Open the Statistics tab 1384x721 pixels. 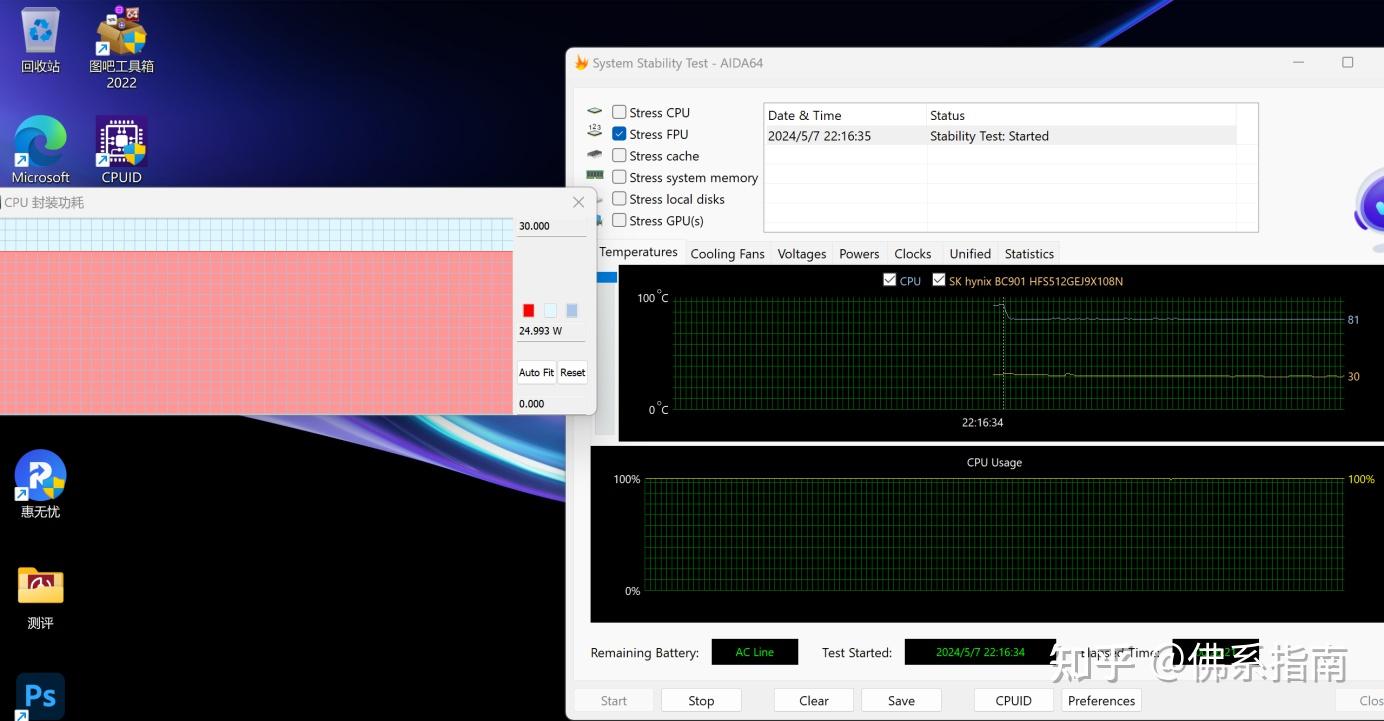point(1029,254)
